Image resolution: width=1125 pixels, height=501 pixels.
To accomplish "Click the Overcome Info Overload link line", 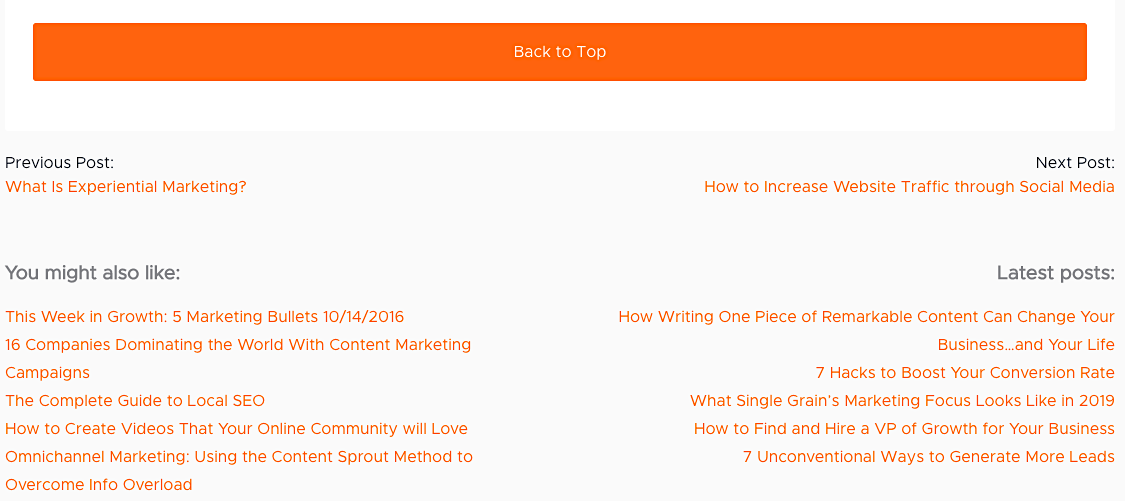I will (x=99, y=484).
